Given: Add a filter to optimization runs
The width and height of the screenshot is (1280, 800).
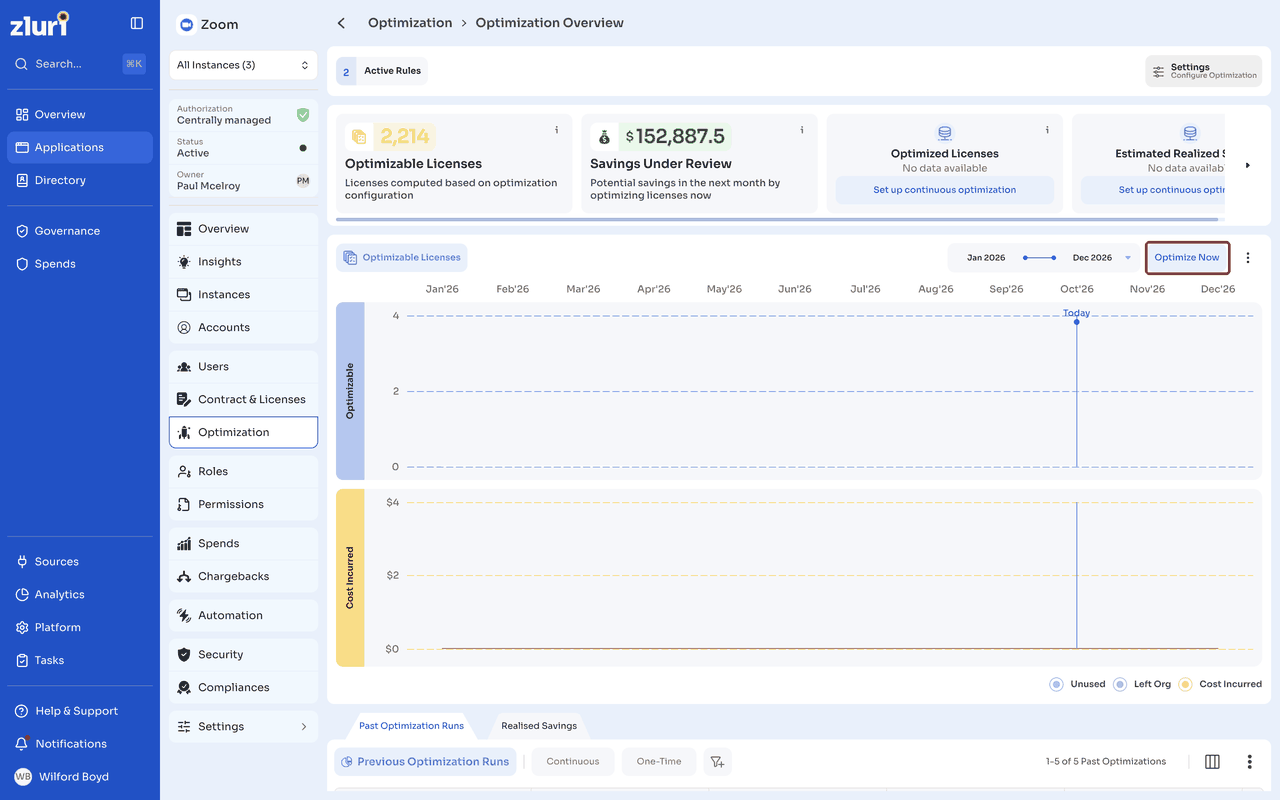Looking at the screenshot, I should coord(717,762).
